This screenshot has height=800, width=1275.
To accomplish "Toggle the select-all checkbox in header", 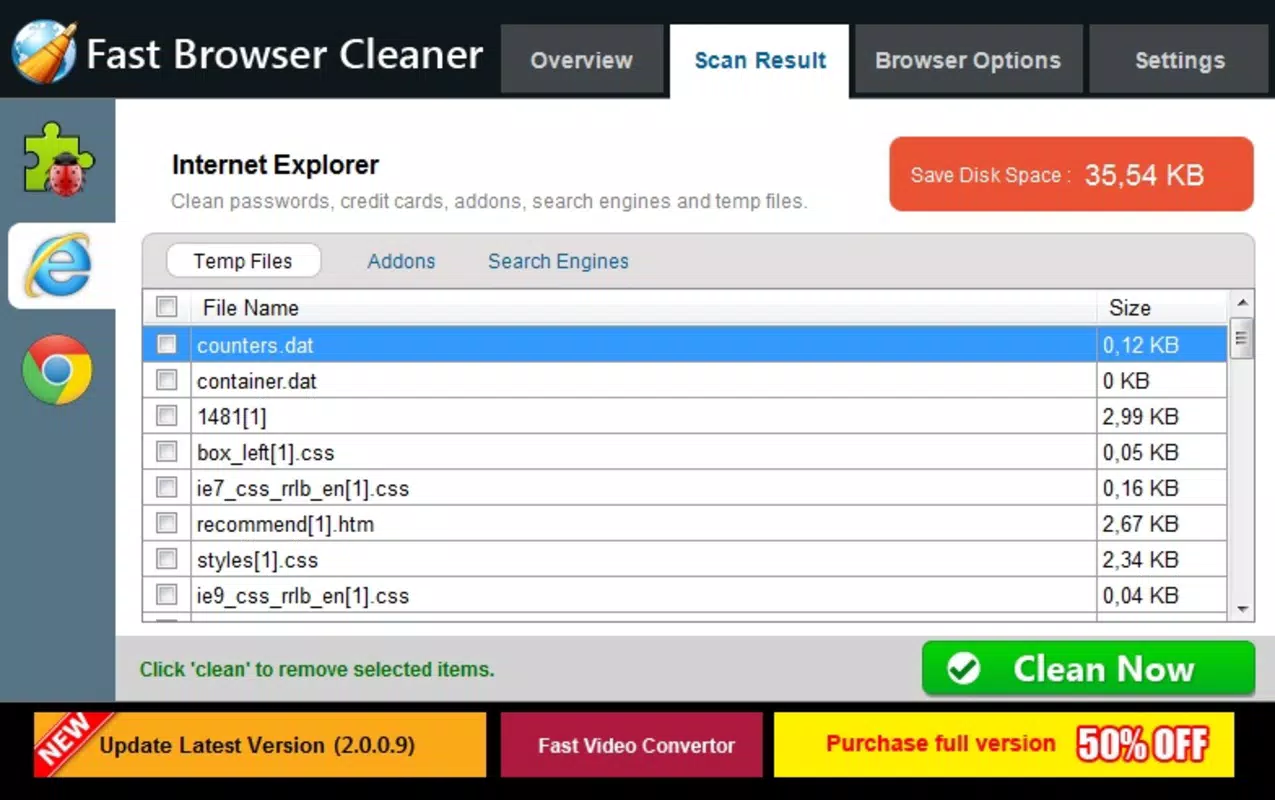I will point(167,307).
